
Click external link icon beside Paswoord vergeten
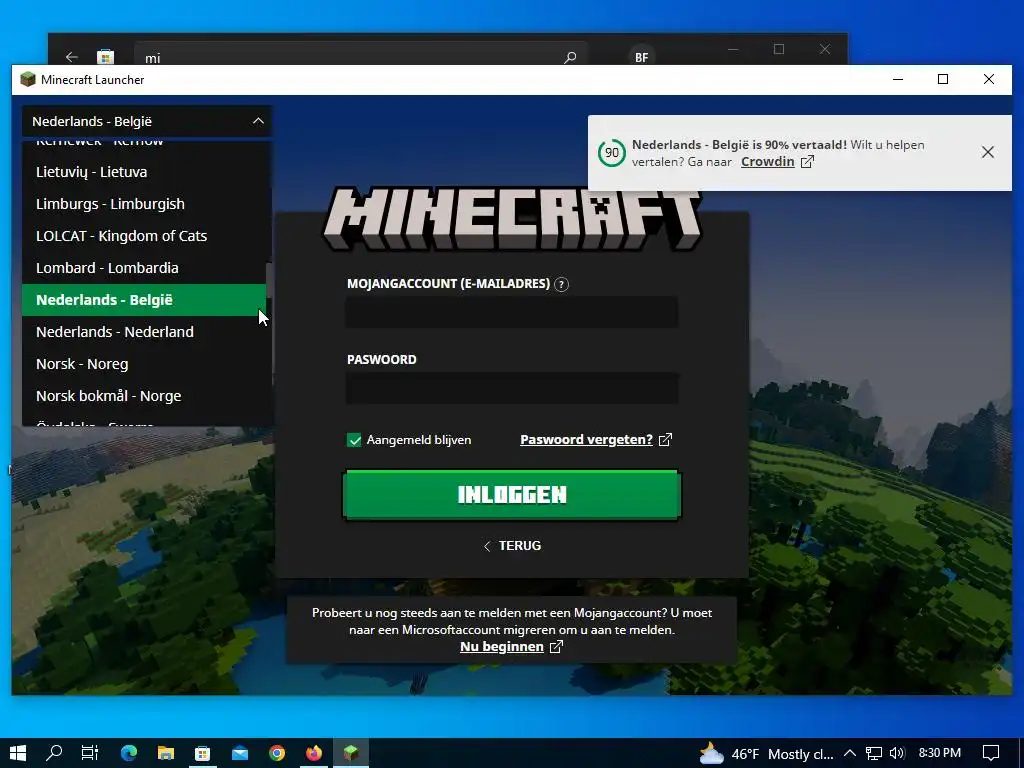coord(665,440)
